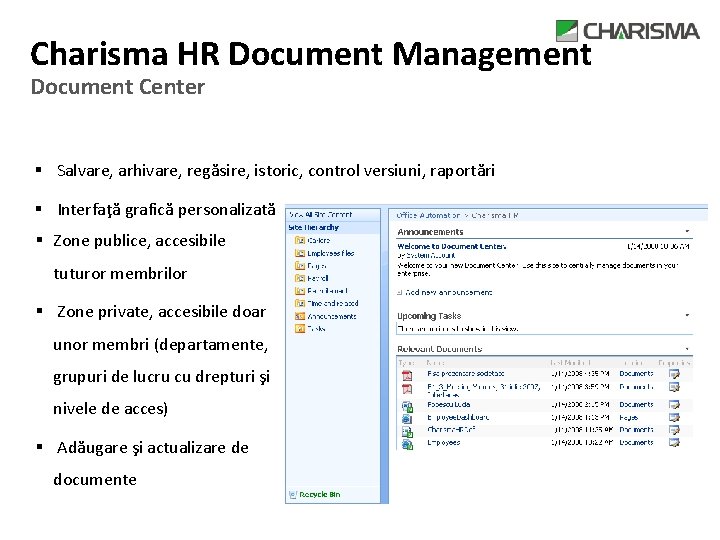Click the Recycle Bin link text
This screenshot has height=540, width=720.
click(x=320, y=495)
